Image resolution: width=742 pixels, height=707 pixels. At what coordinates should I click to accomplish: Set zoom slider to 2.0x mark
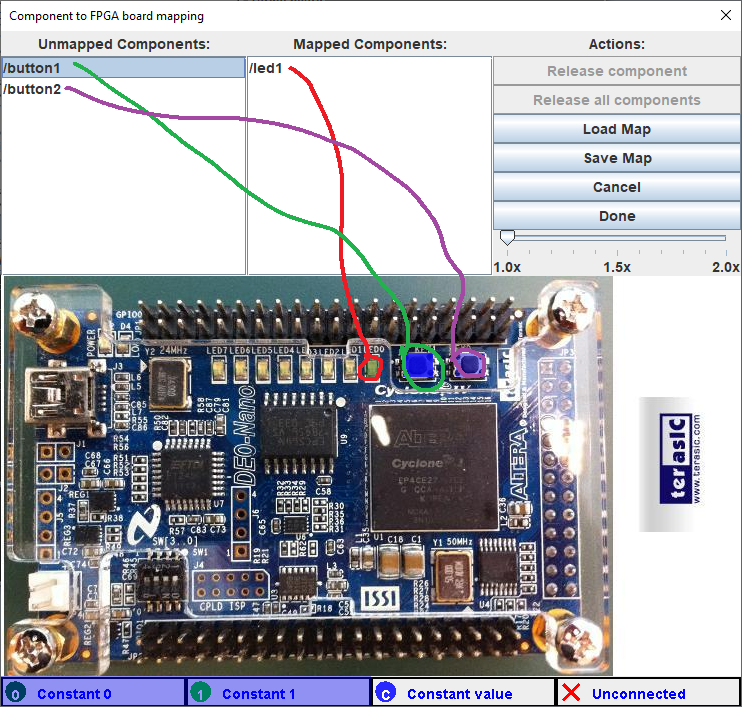pyautogui.click(x=726, y=238)
